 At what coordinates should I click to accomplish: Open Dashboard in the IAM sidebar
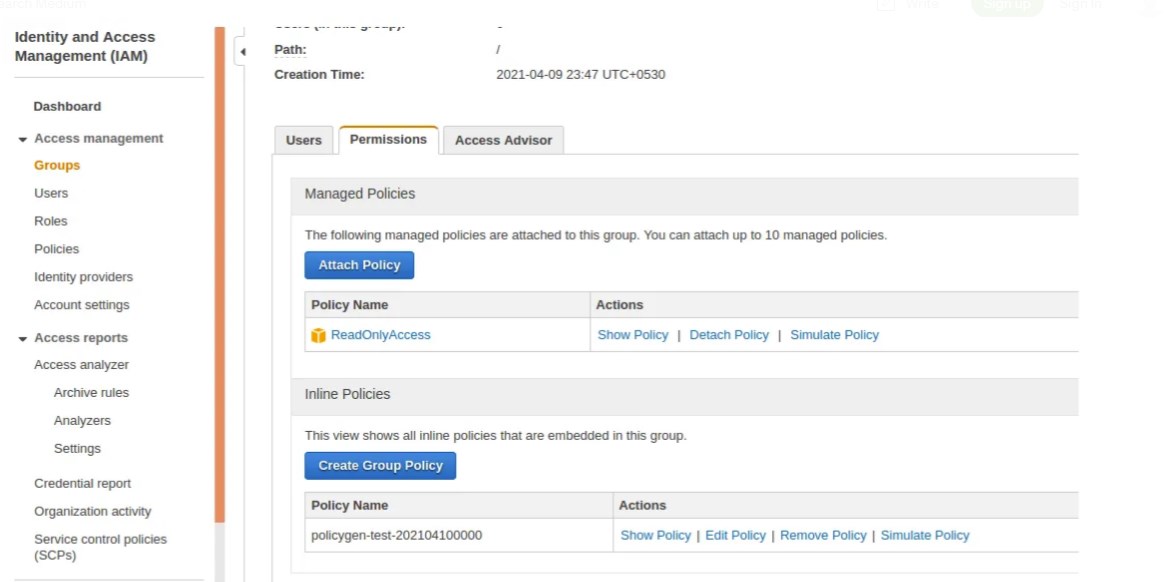coord(67,106)
